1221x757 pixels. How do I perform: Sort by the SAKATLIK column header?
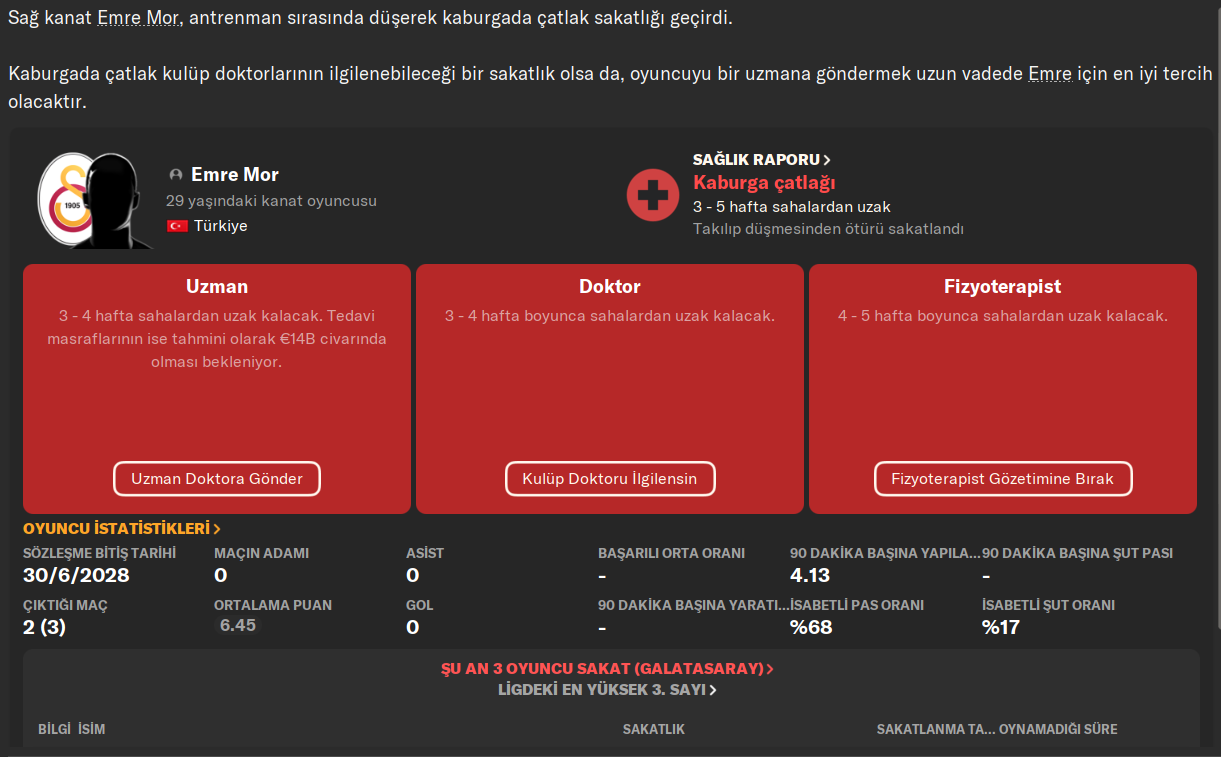point(654,730)
